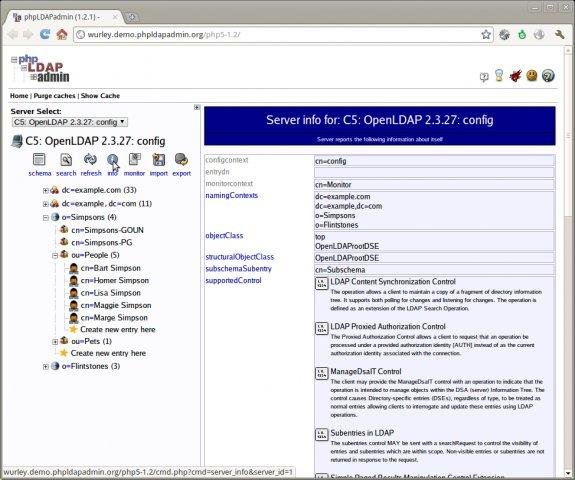Screen dimensions: 575x480
Task: Click the ManageDsaIT Control icon
Action: coord(321,373)
